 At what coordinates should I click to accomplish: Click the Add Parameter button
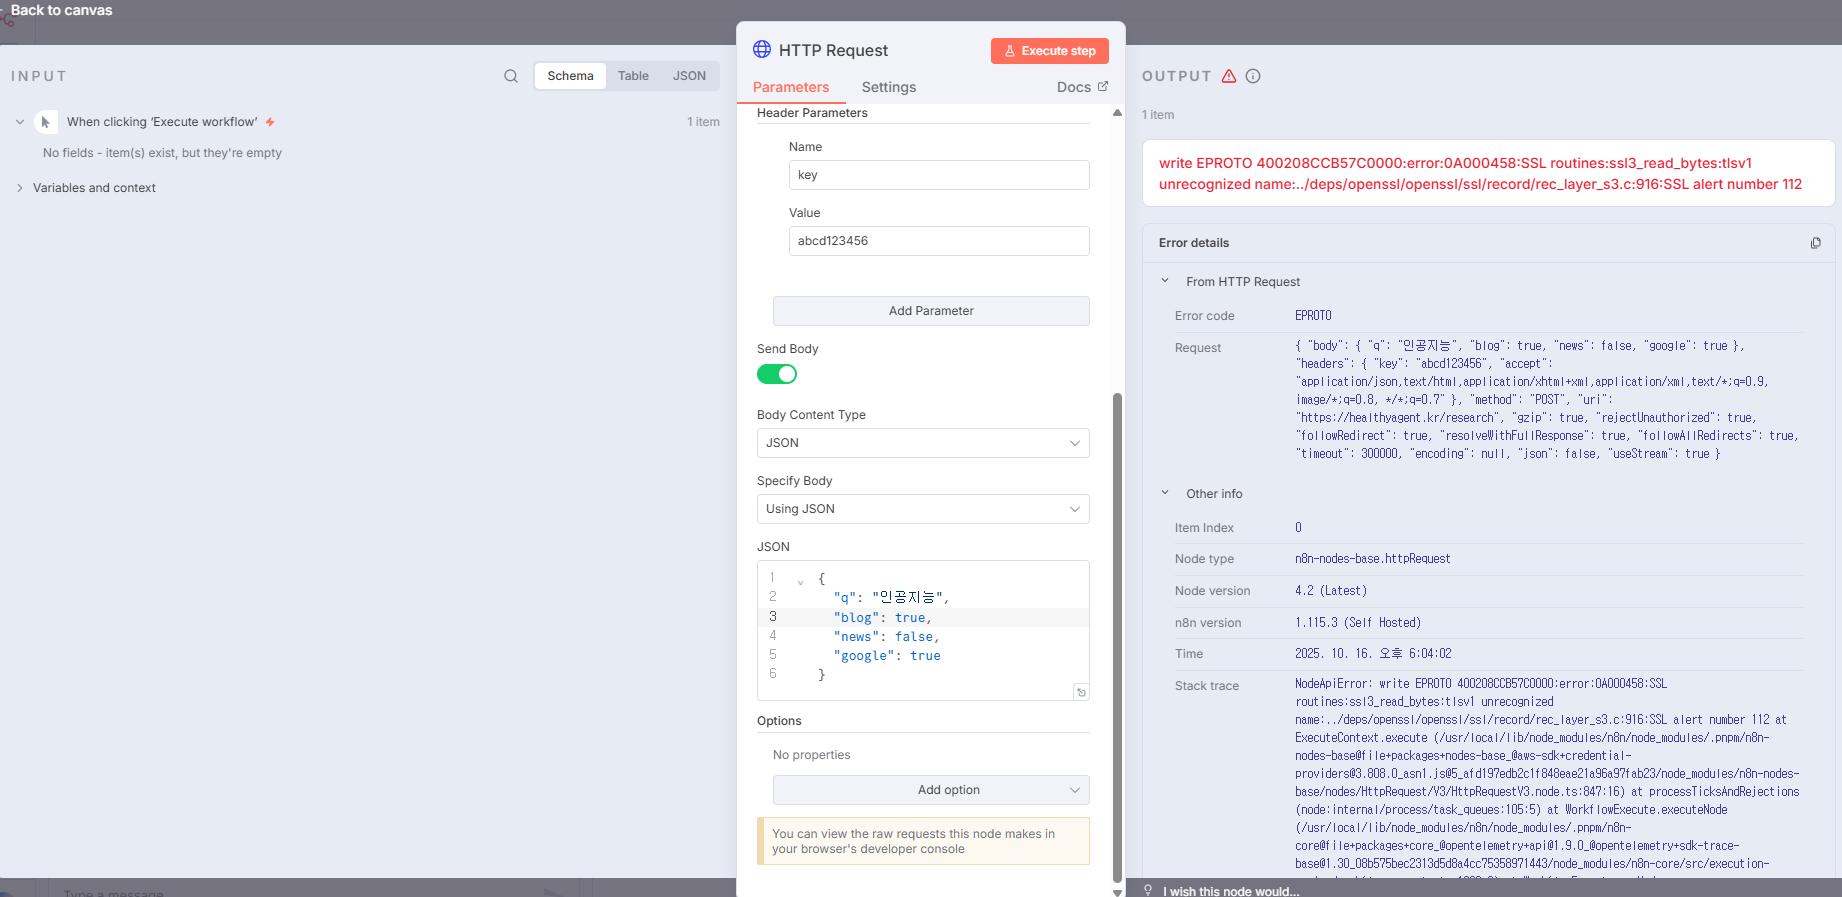pos(931,311)
